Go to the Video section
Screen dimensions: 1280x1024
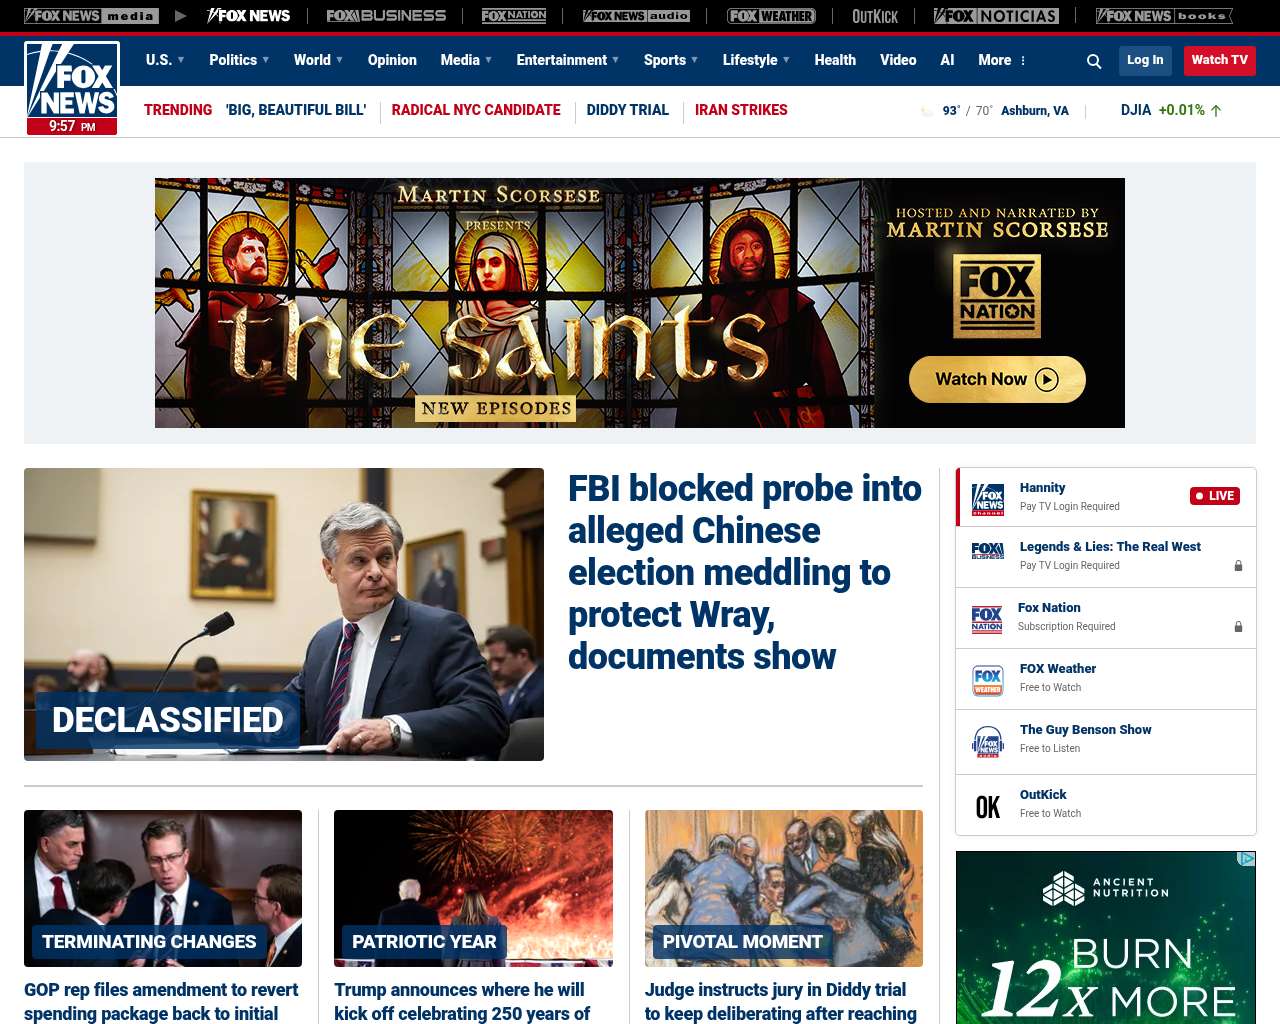[x=898, y=60]
